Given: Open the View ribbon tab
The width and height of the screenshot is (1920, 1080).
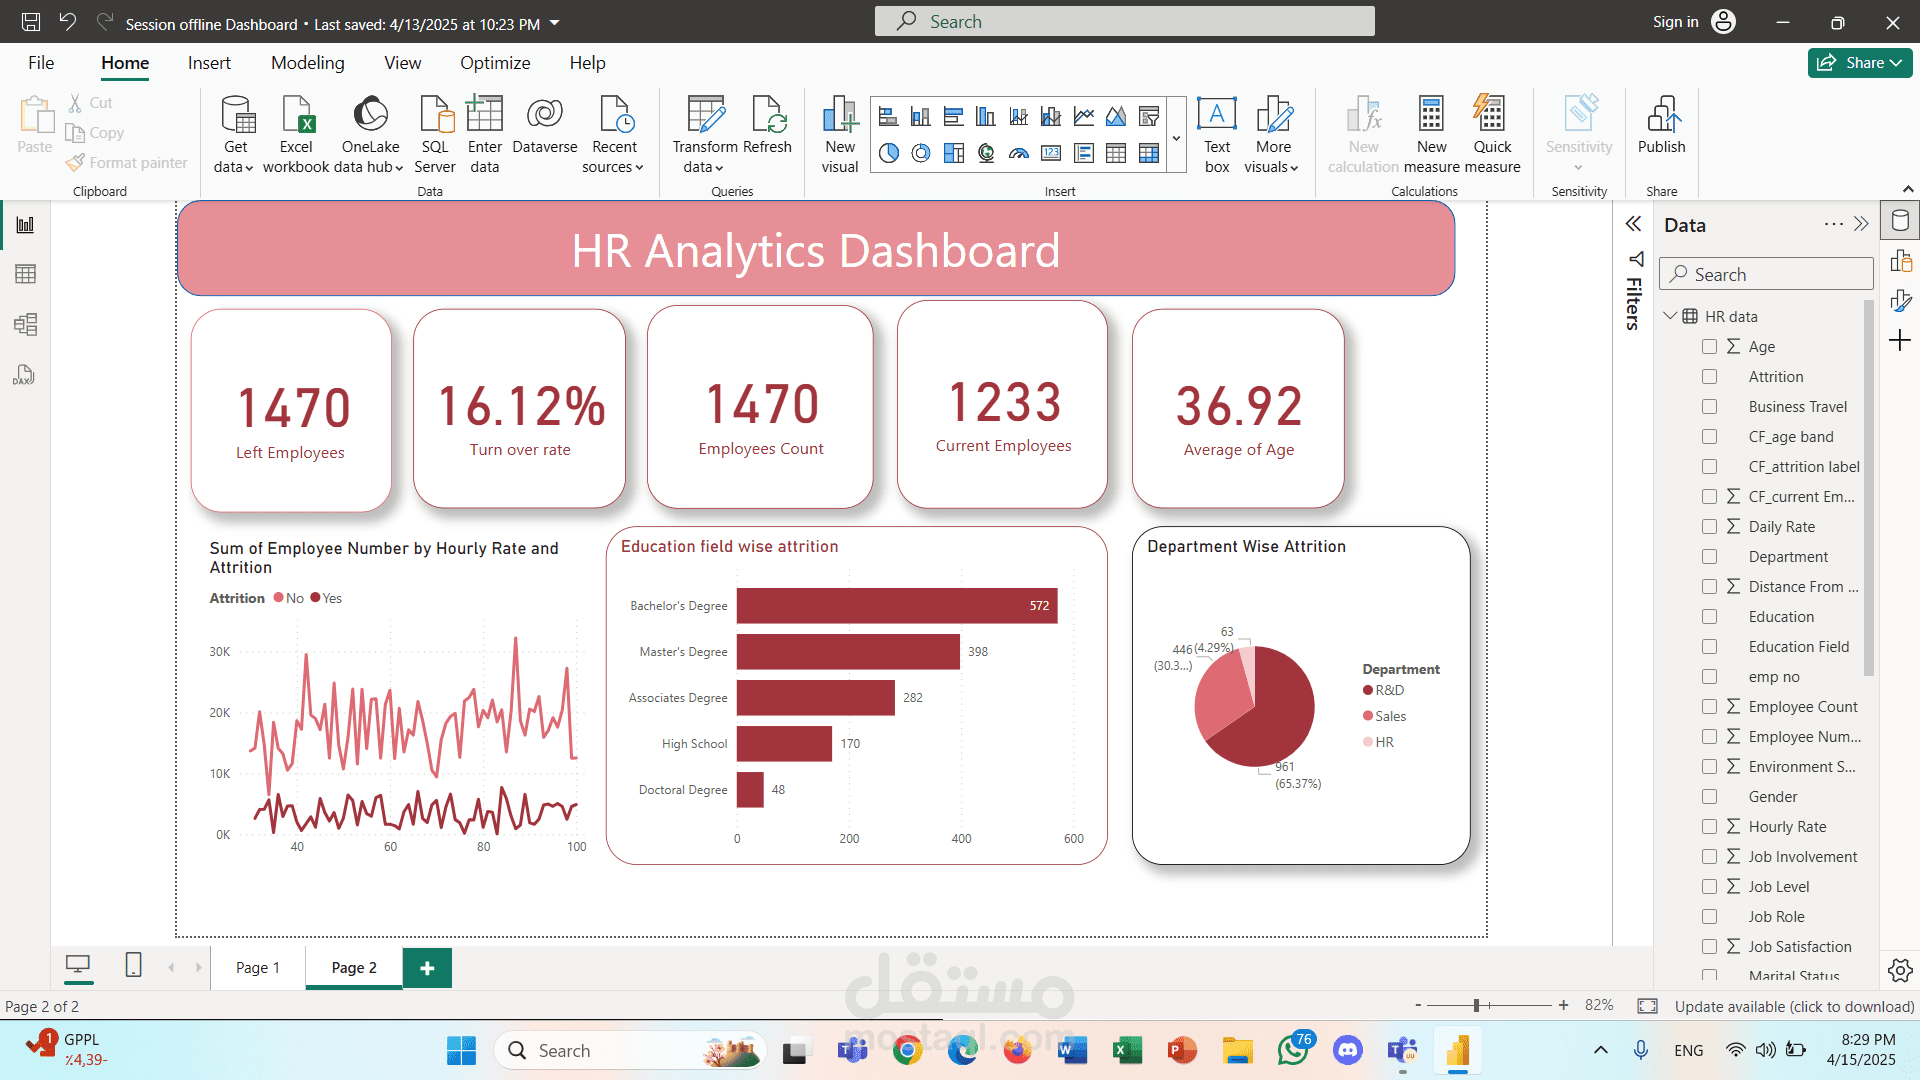Looking at the screenshot, I should (x=402, y=63).
